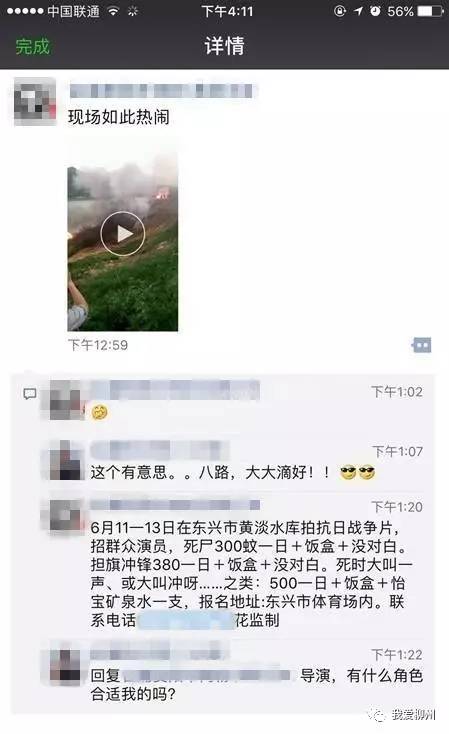Open the poster's blurred username link

(161, 90)
